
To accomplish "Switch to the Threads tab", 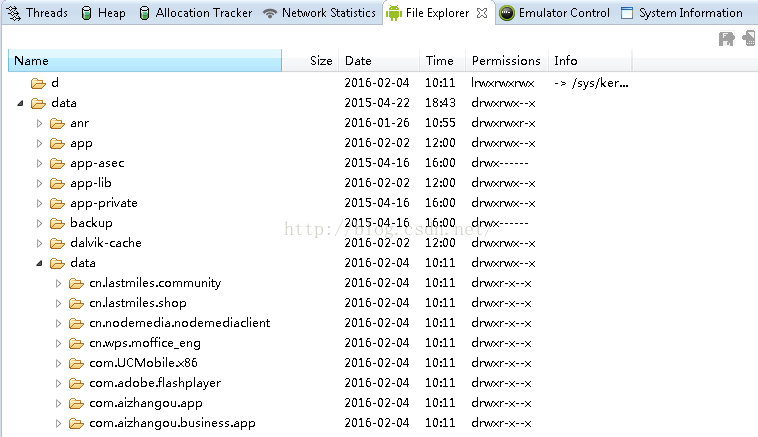I will tap(37, 13).
